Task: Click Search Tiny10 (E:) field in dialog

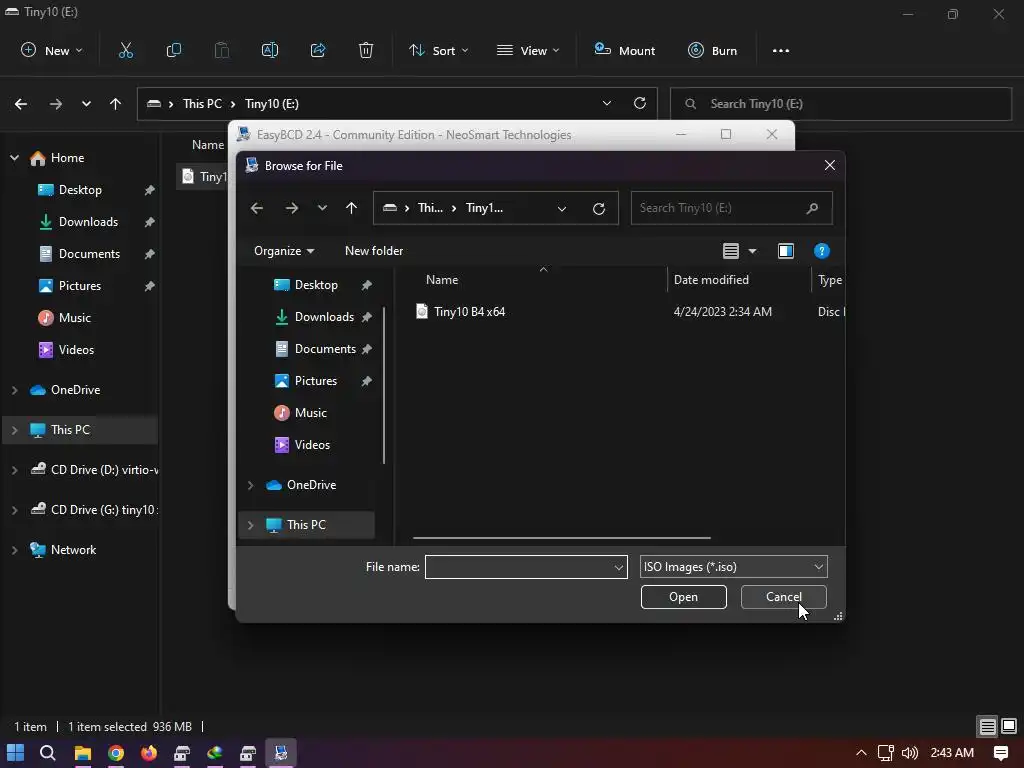Action: (731, 208)
